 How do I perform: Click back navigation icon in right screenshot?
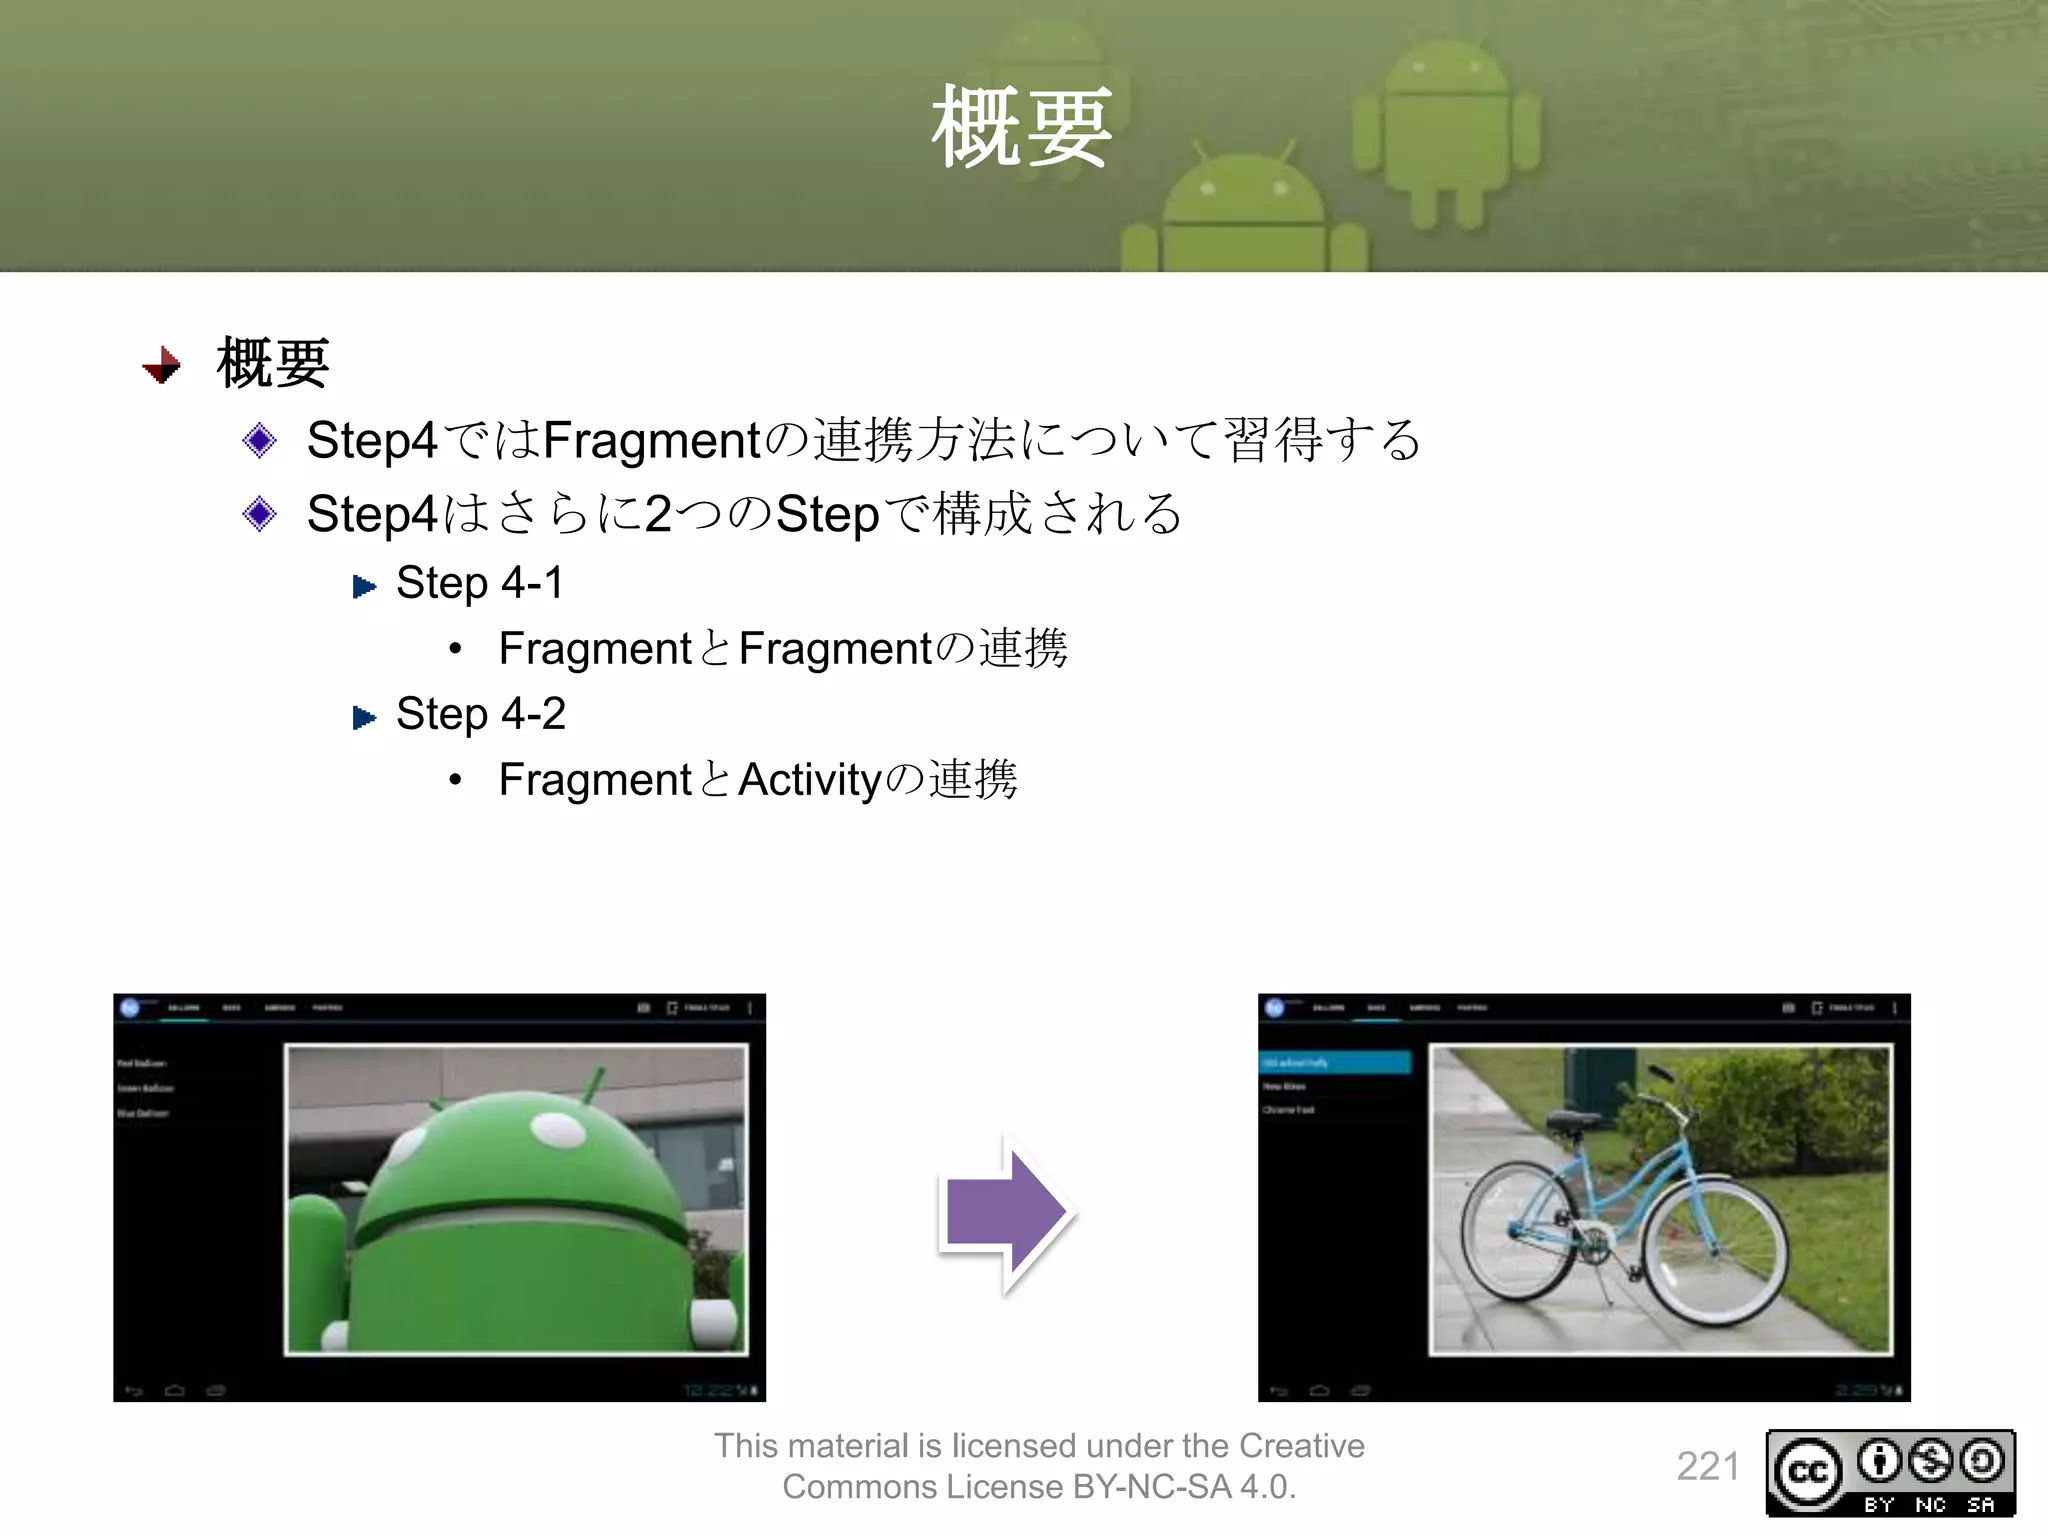coord(1279,1390)
